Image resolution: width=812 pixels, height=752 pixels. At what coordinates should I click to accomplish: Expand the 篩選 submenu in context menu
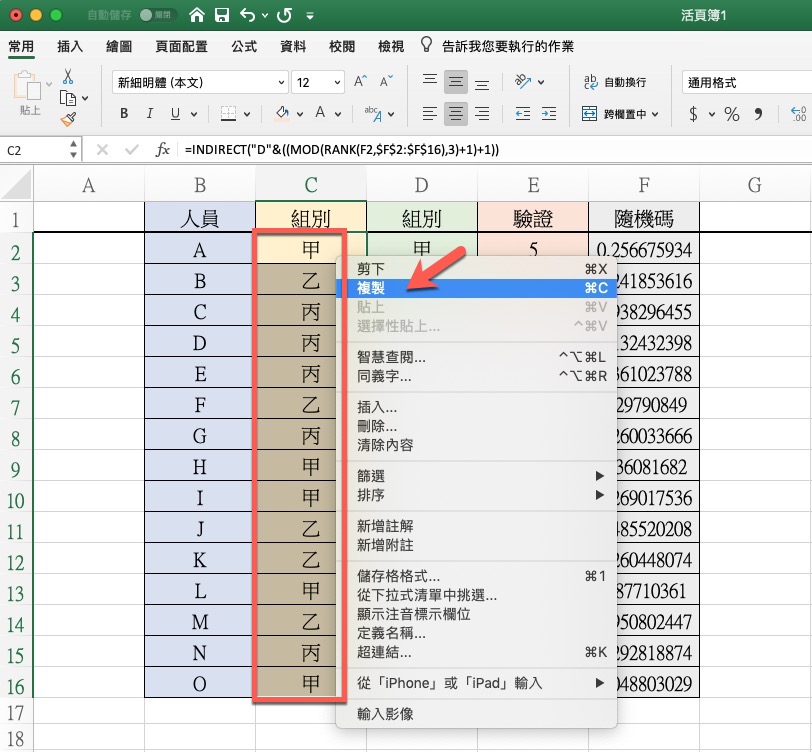pyautogui.click(x=480, y=476)
